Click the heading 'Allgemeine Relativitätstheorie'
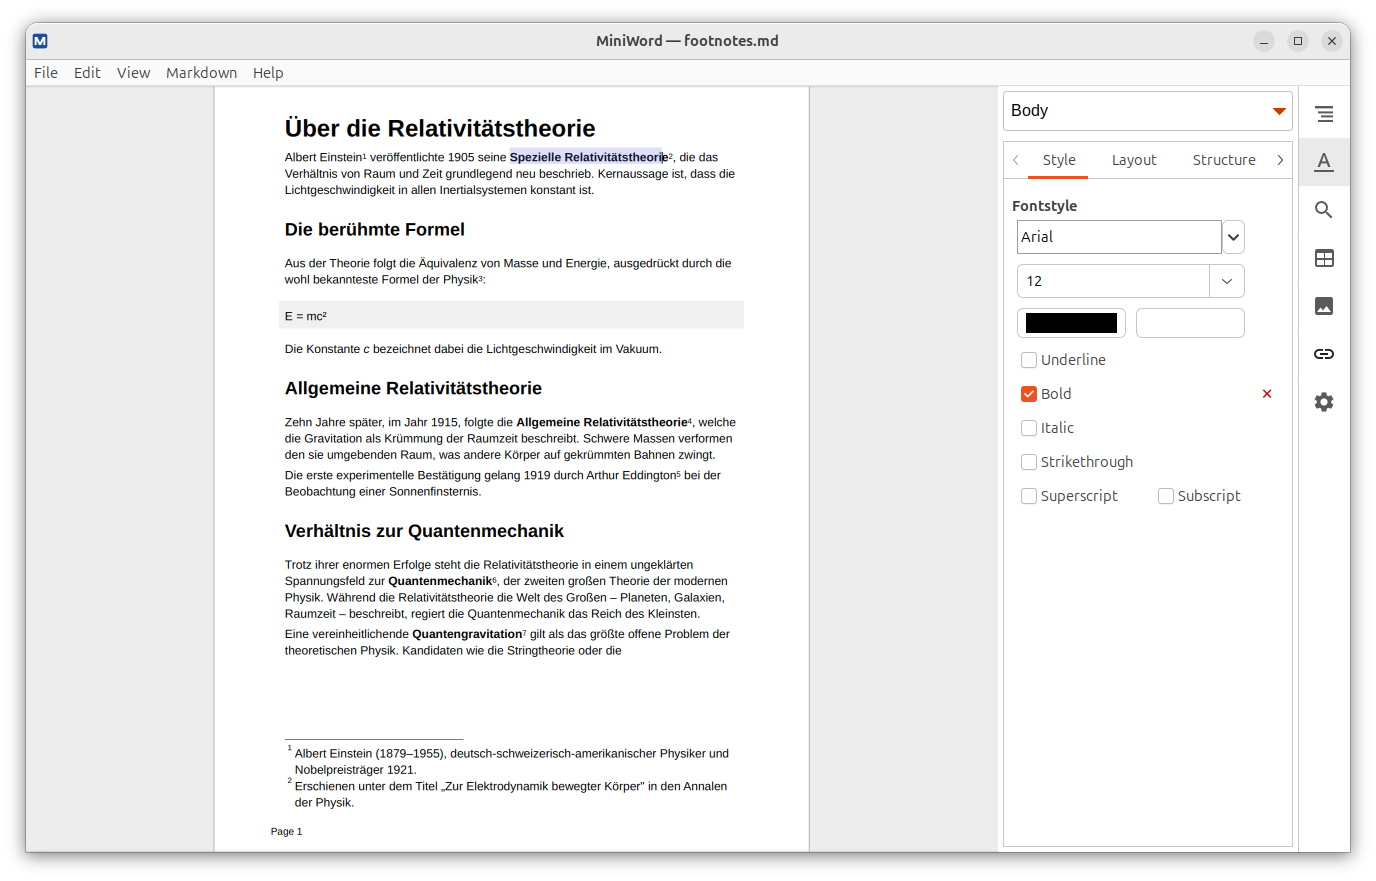Screen dimensions: 1376x881 (413, 389)
